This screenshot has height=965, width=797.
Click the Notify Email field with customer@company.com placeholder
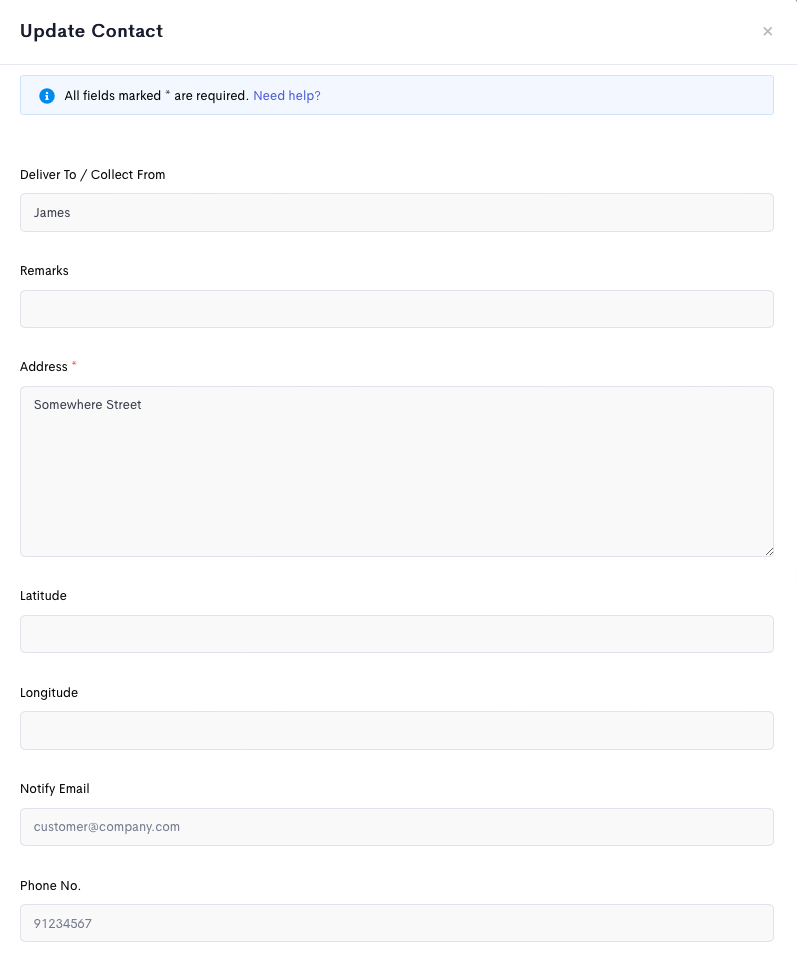(x=397, y=827)
